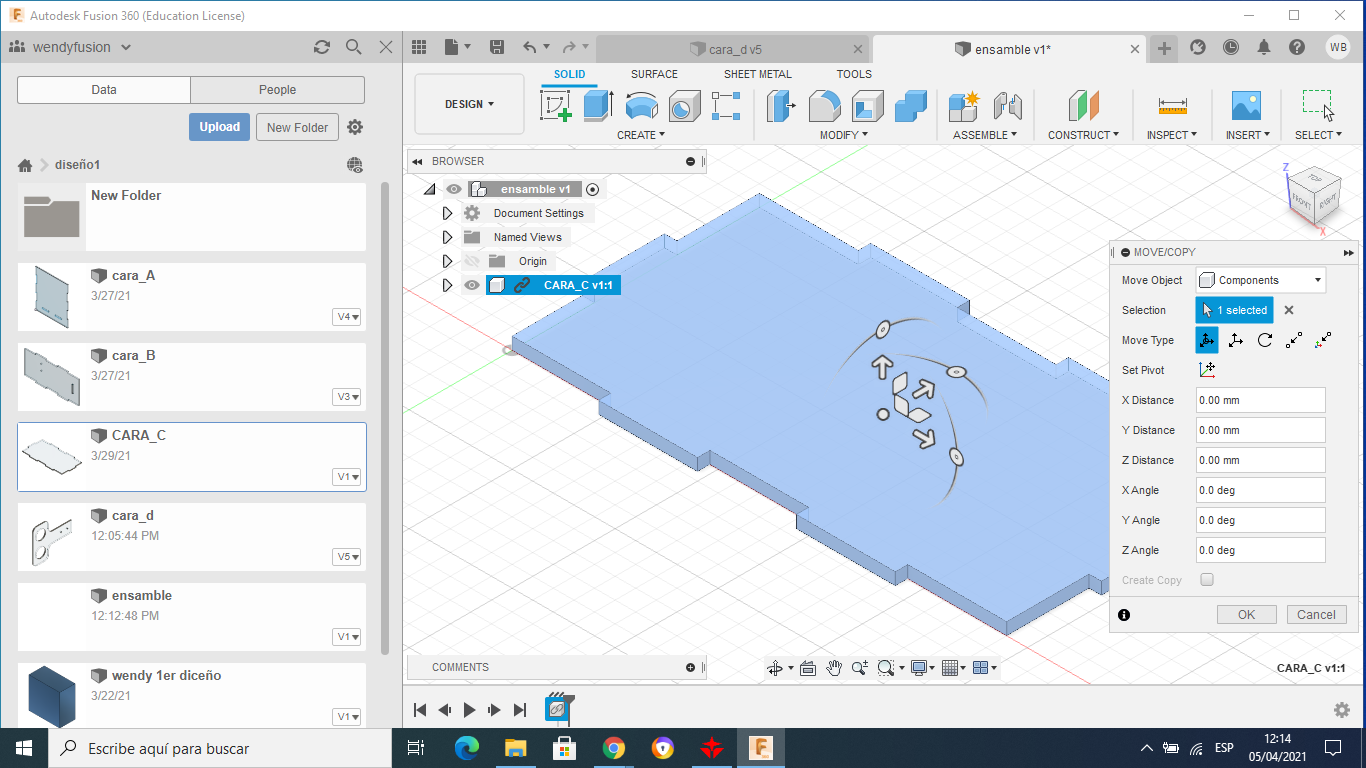
Task: Click the timeline feature marker
Action: 558,708
